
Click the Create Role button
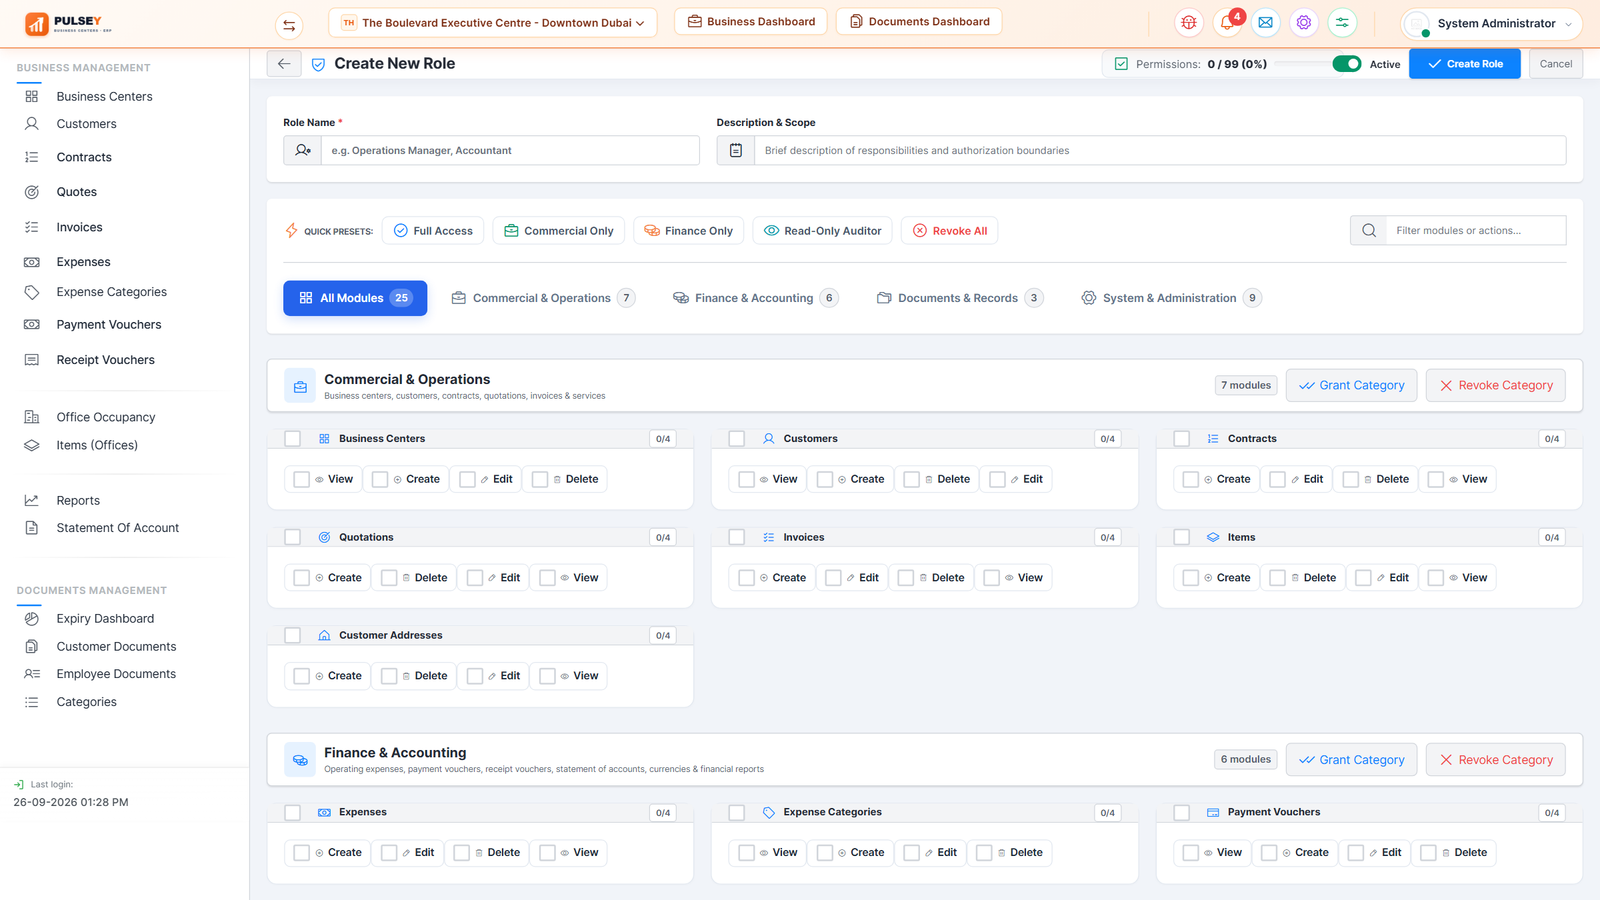[1464, 64]
